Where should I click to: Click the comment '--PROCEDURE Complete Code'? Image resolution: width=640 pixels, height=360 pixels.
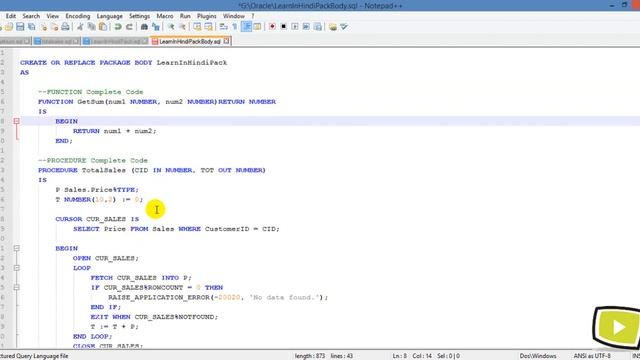coord(93,160)
